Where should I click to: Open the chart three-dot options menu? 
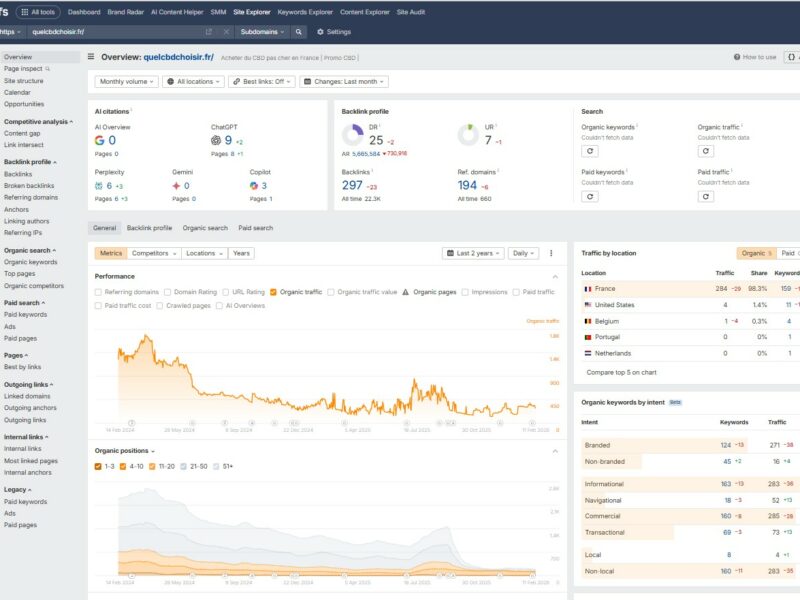(x=551, y=253)
